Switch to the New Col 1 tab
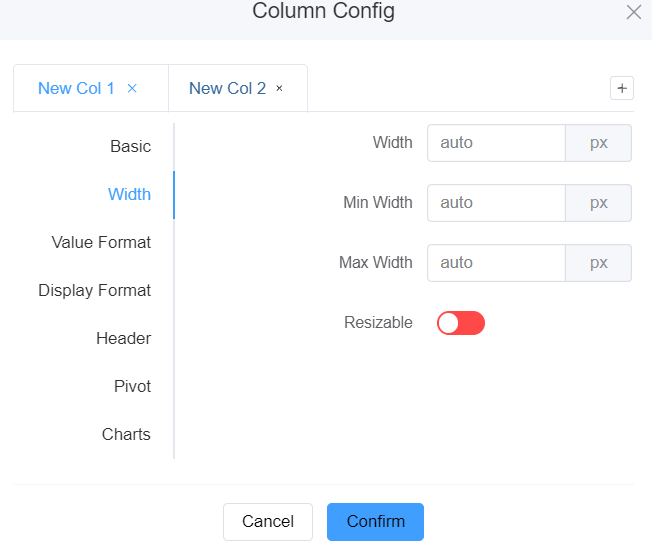Image resolution: width=652 pixels, height=547 pixels. [76, 88]
